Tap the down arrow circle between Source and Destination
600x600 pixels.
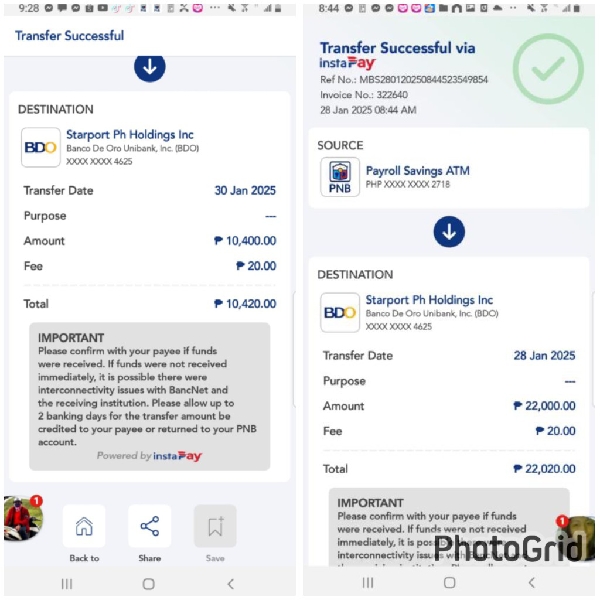[x=449, y=232]
